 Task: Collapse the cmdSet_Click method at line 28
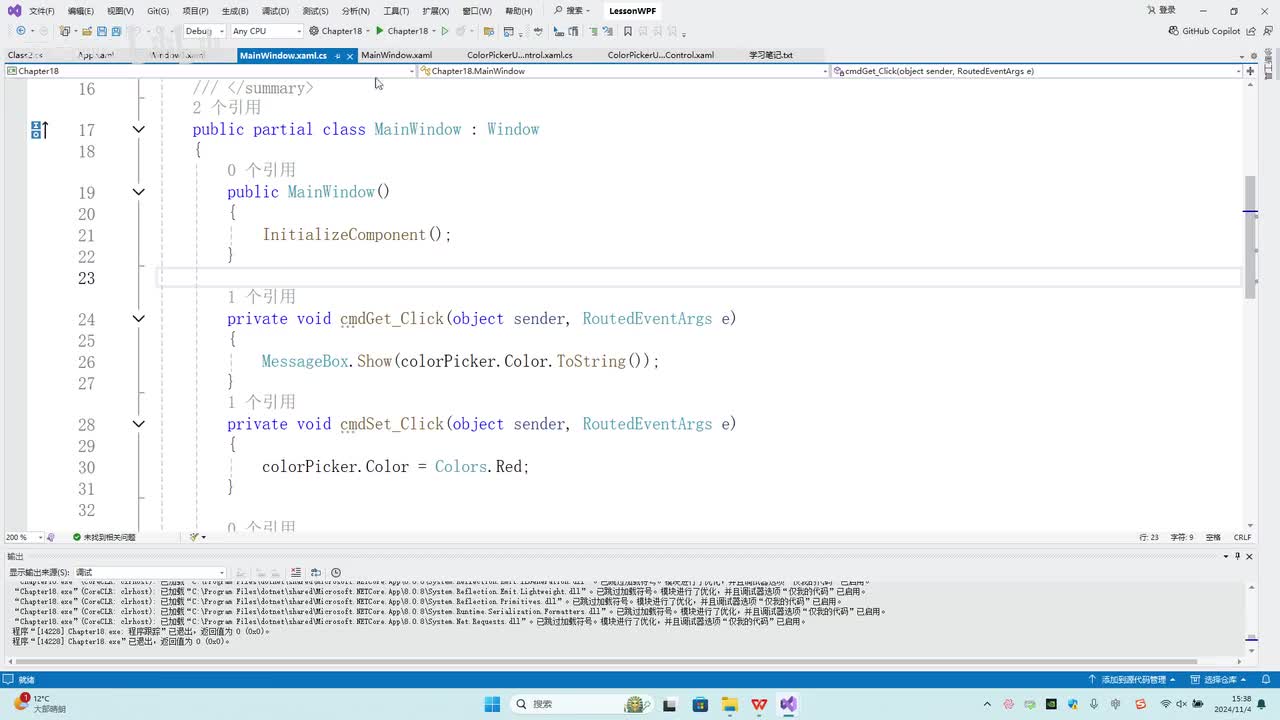point(139,424)
